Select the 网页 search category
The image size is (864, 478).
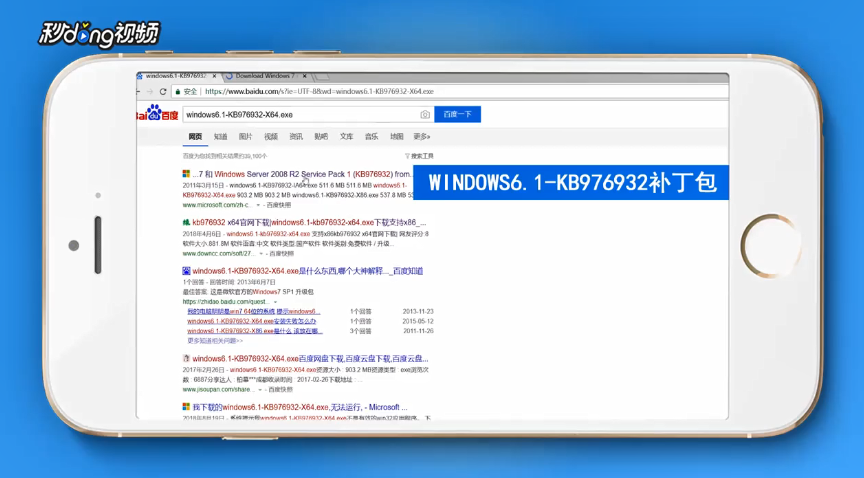(195, 137)
